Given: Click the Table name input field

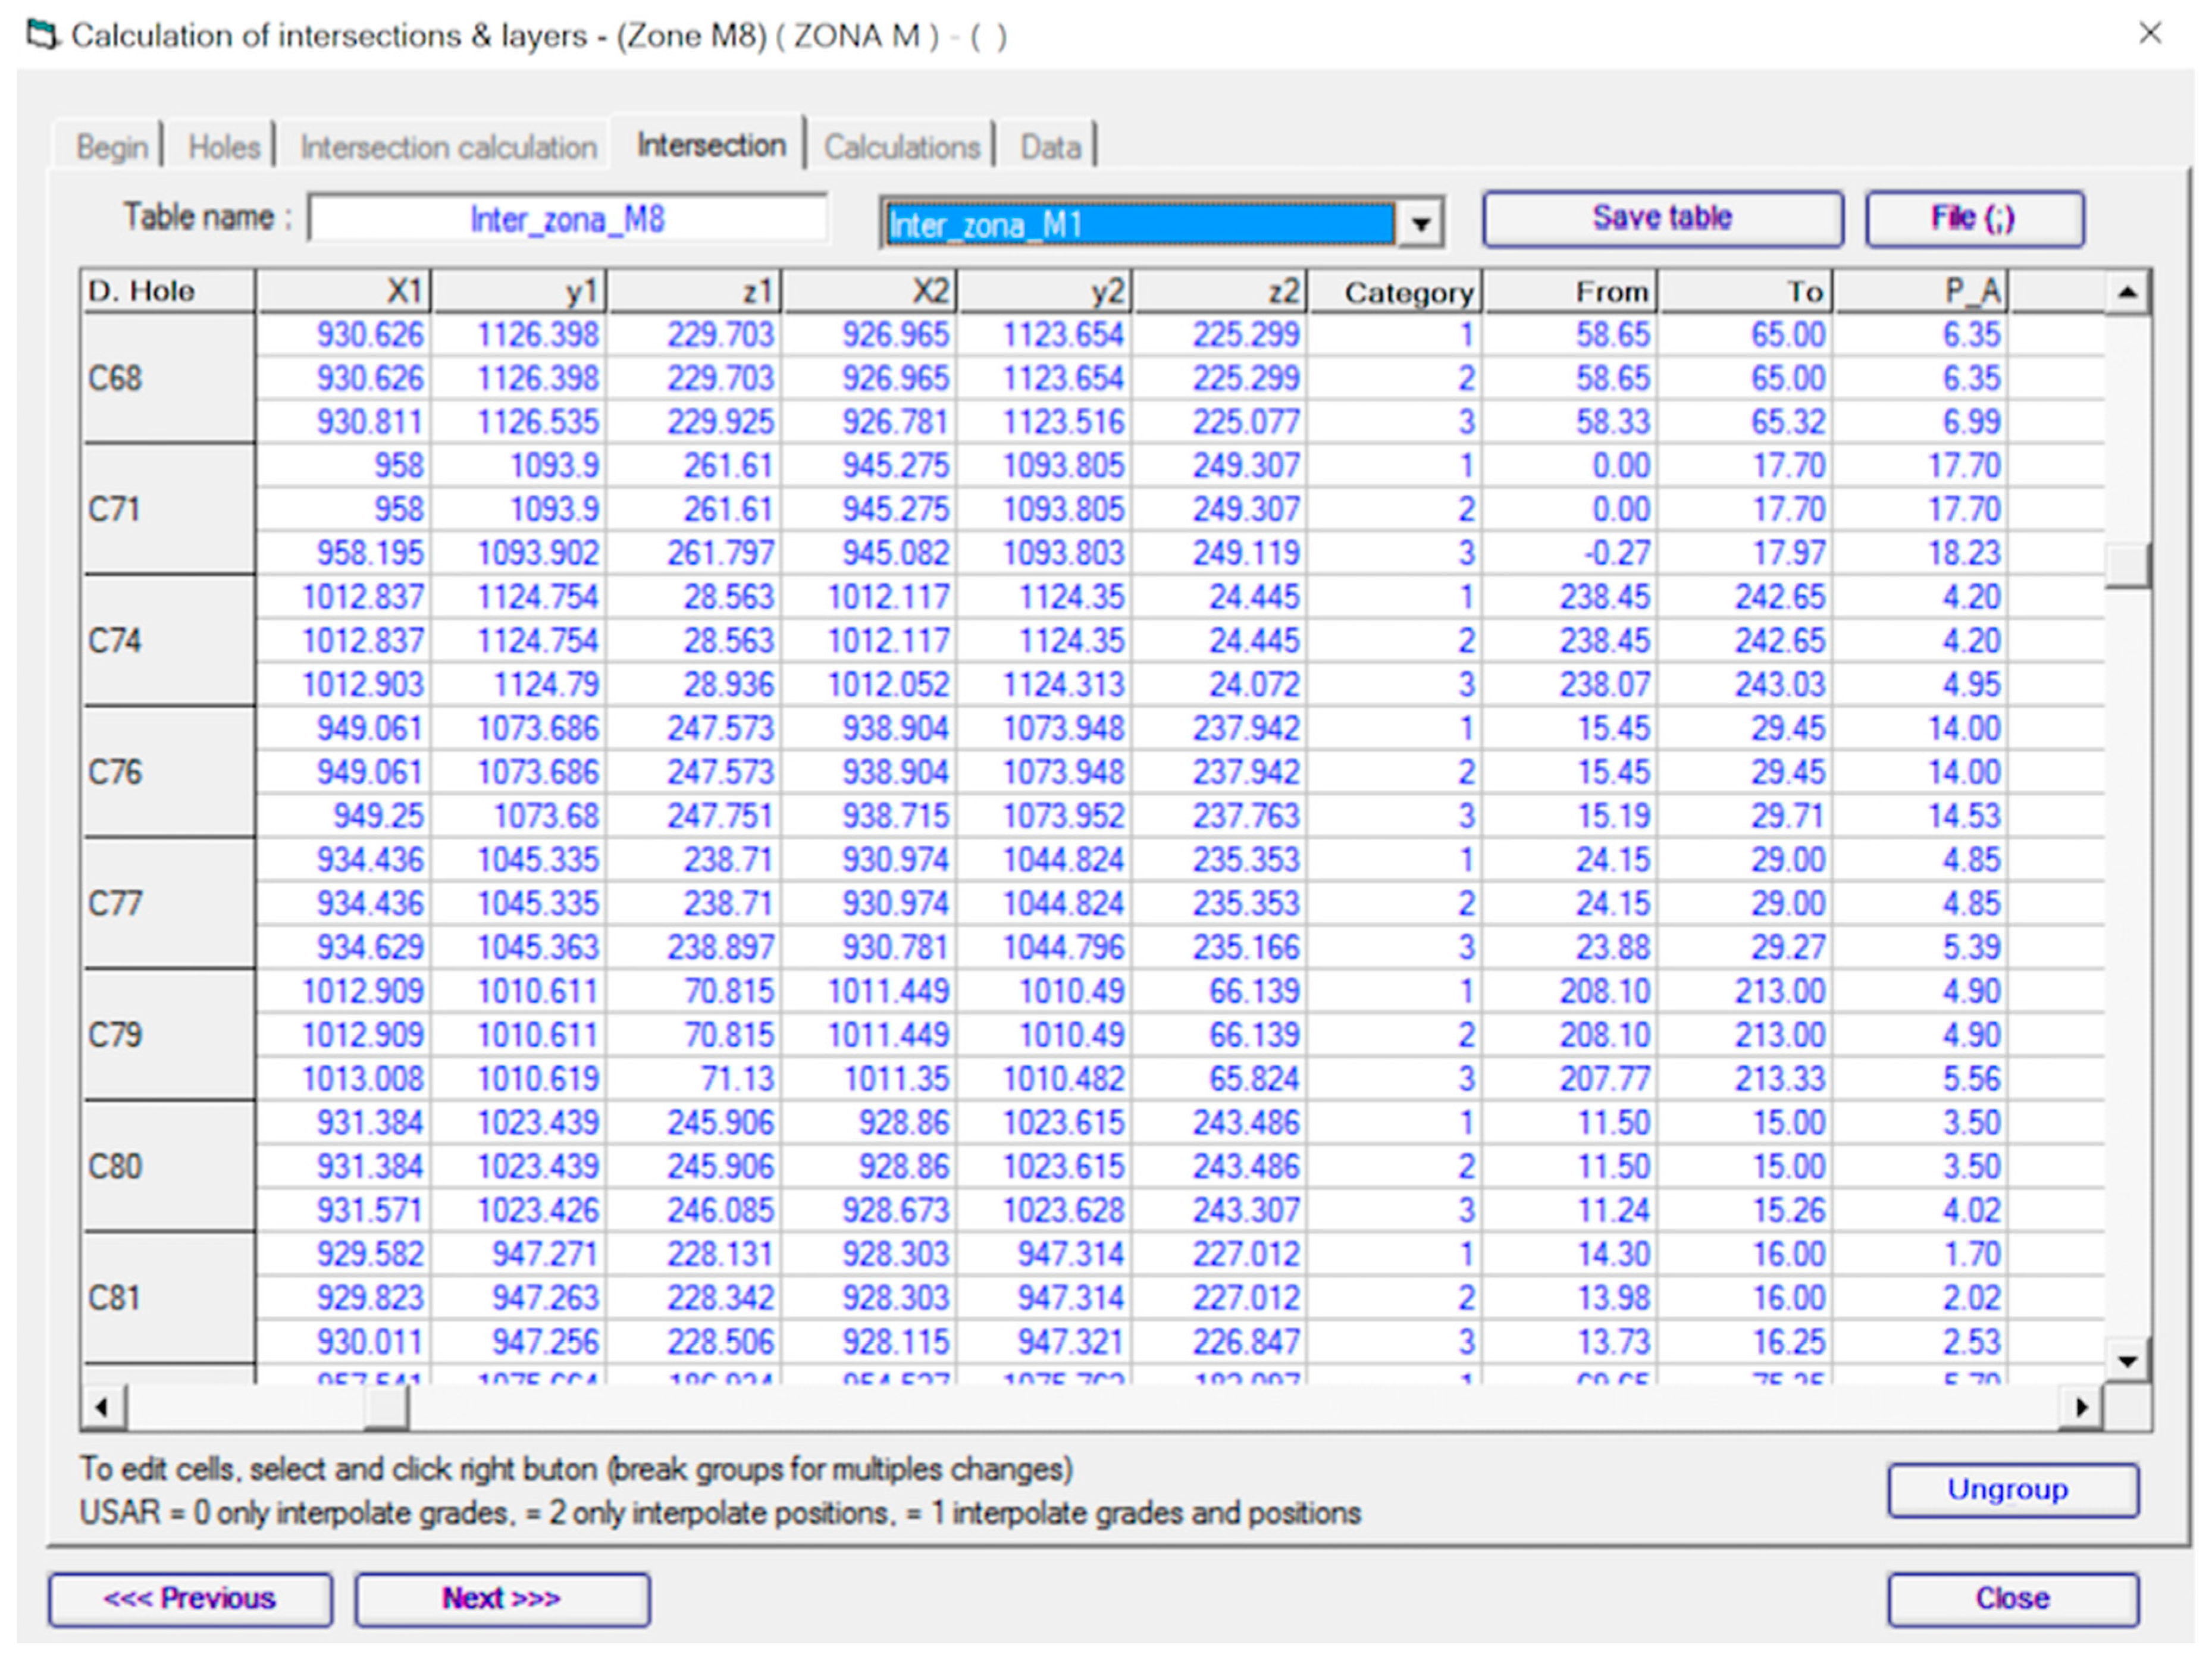Looking at the screenshot, I should pyautogui.click(x=567, y=219).
